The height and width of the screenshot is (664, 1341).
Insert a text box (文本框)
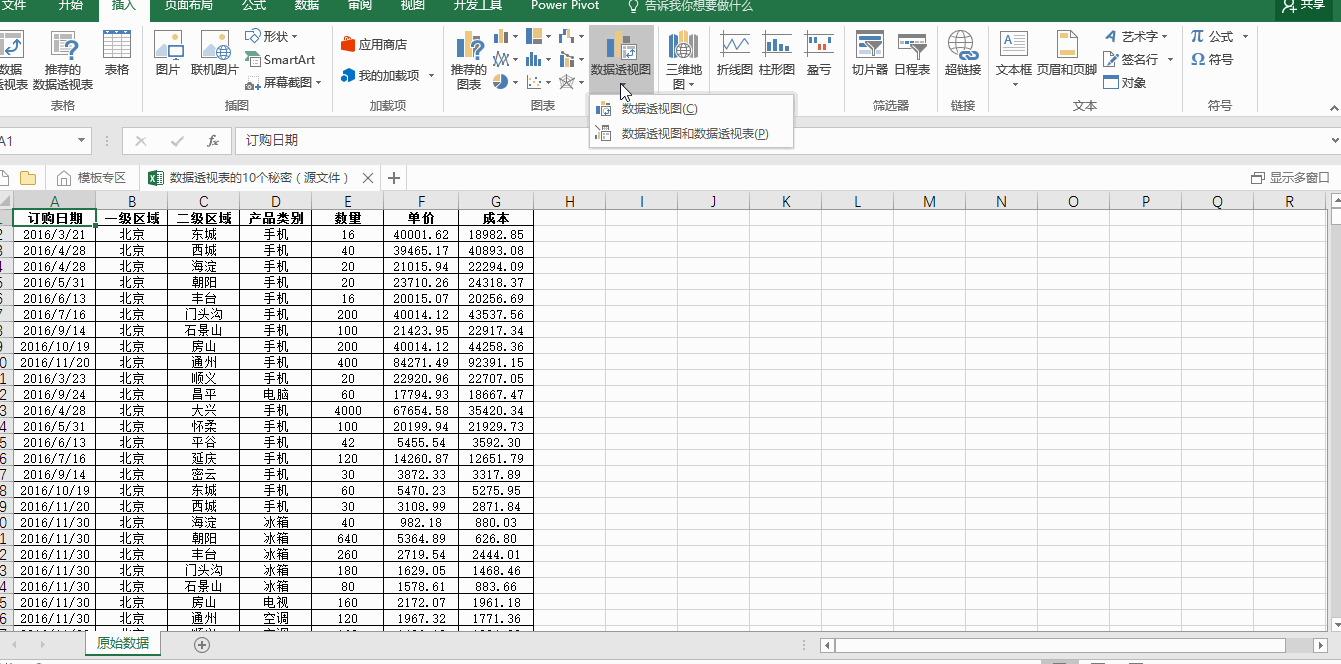(x=1014, y=58)
